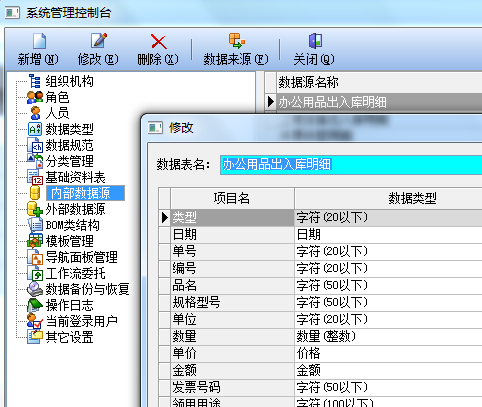This screenshot has width=482, height=407.
Task: Open 操作日志 tree node
Action: [69, 305]
